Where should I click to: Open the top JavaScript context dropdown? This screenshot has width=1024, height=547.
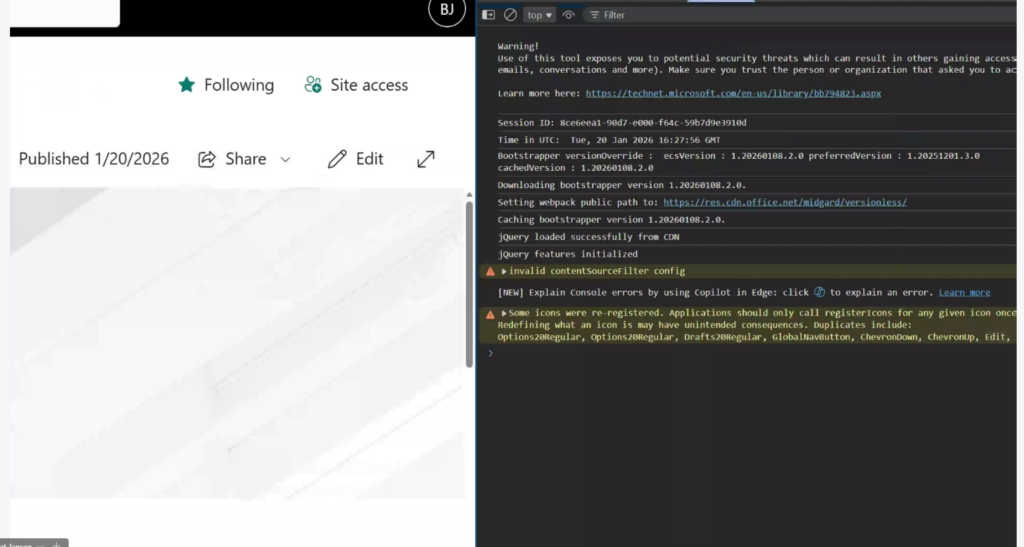tap(540, 15)
